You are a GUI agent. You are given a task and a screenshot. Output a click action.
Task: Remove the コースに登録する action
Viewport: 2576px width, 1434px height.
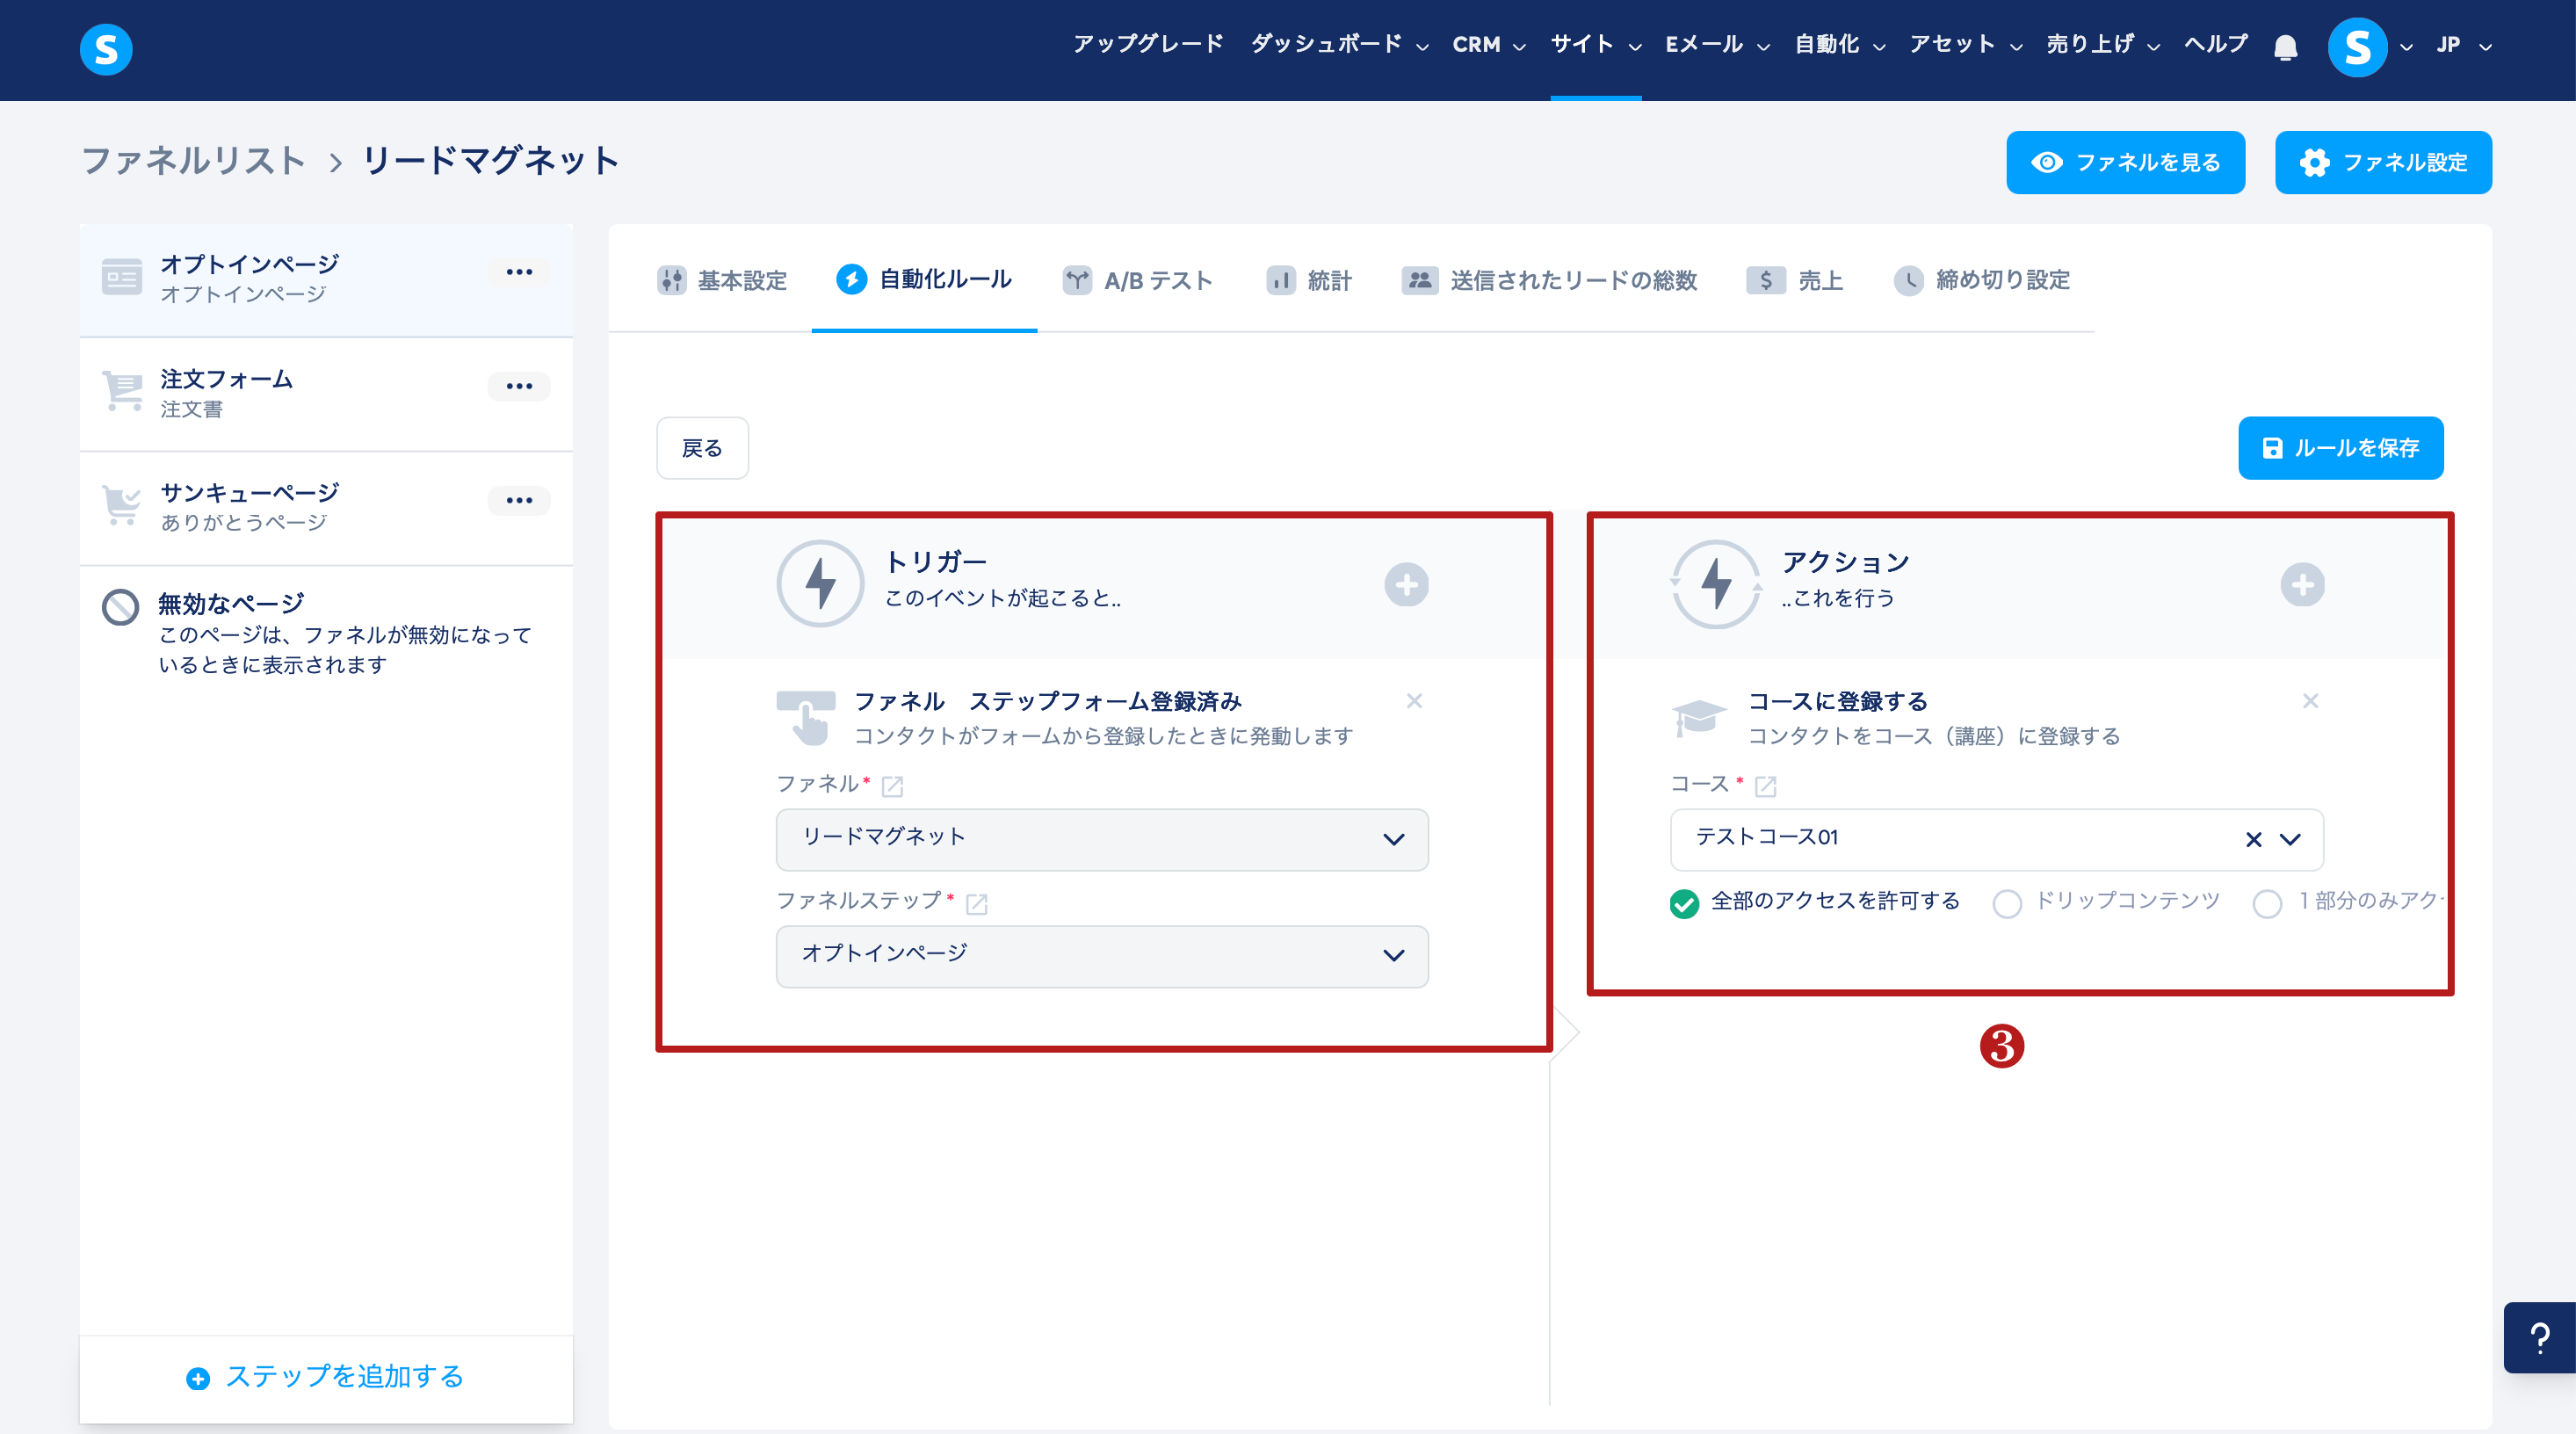click(x=2310, y=701)
